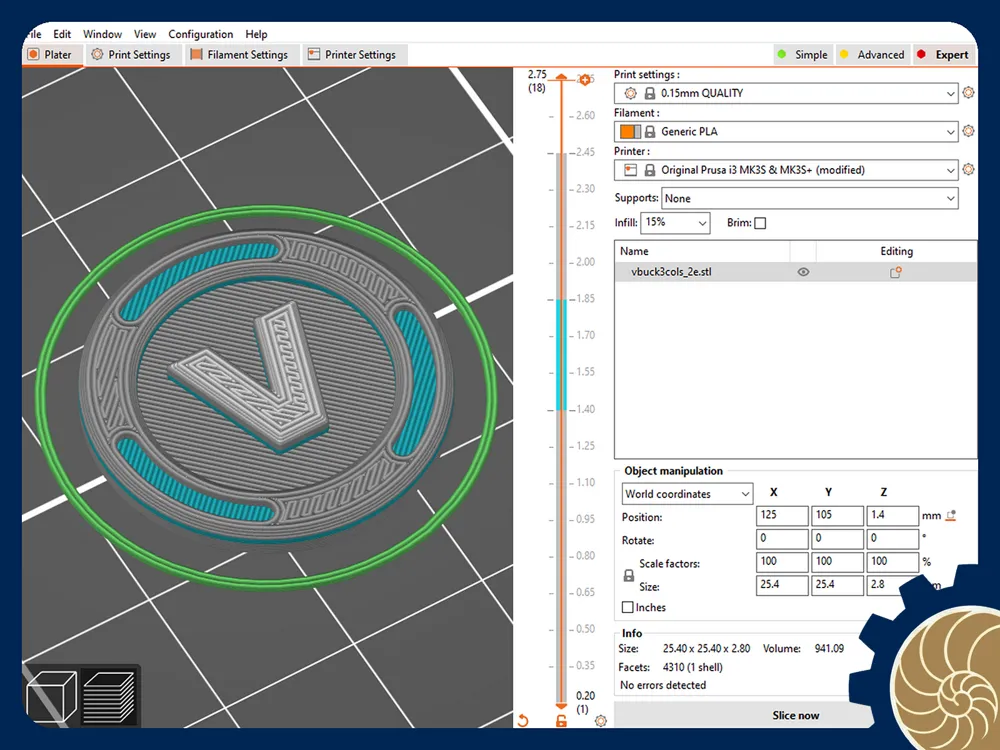Toggle visibility eye for vbuck3cols_2e.stl
The height and width of the screenshot is (750, 1000).
804,272
